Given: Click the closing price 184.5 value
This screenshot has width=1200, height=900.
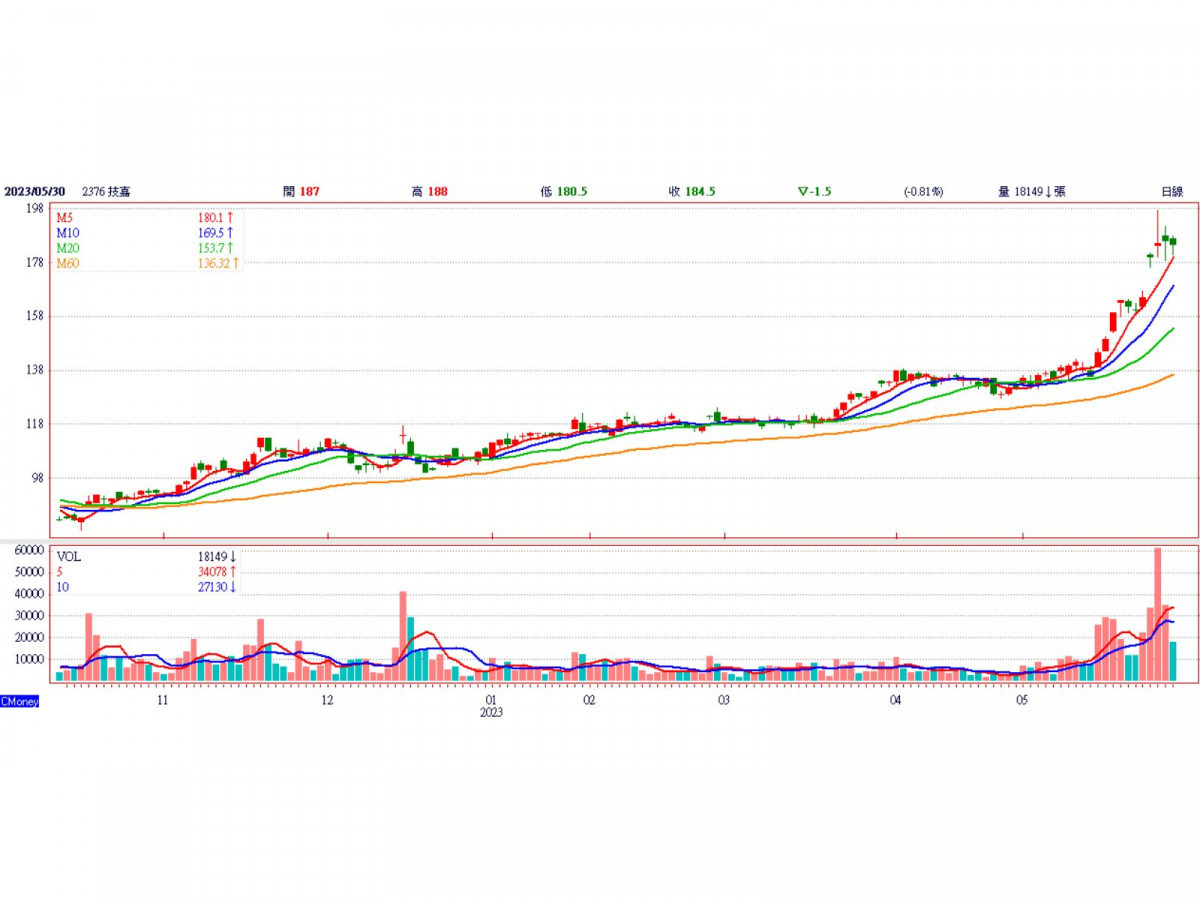Looking at the screenshot, I should pos(699,191).
